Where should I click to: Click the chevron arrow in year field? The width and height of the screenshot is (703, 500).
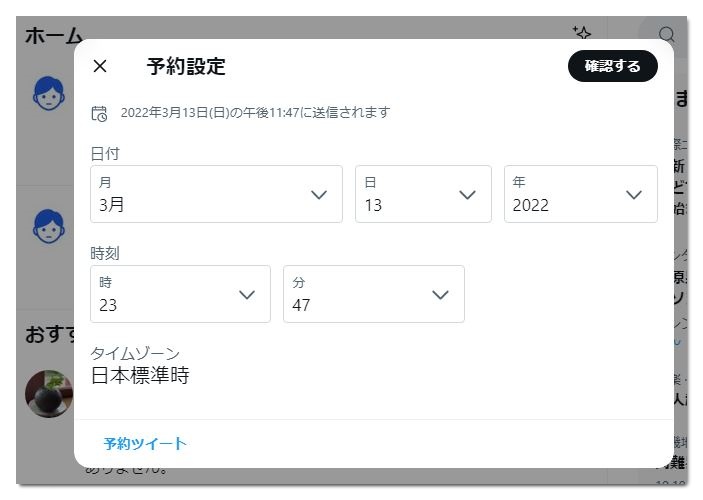click(634, 195)
